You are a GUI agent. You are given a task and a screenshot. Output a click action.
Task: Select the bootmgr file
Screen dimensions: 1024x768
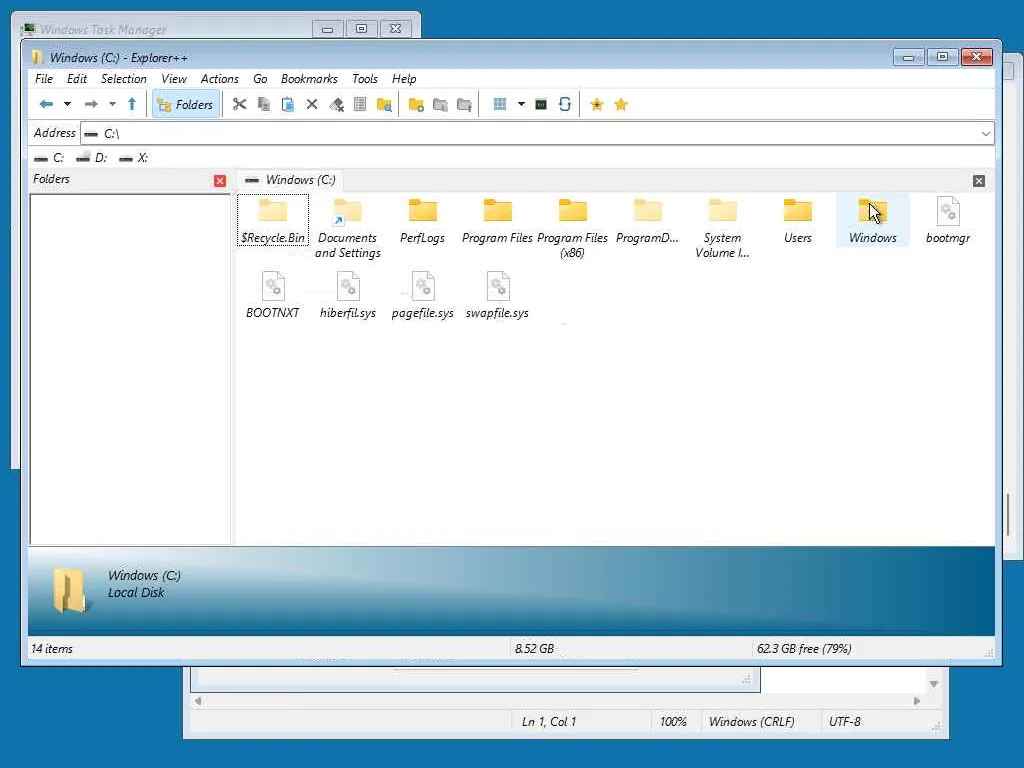948,220
